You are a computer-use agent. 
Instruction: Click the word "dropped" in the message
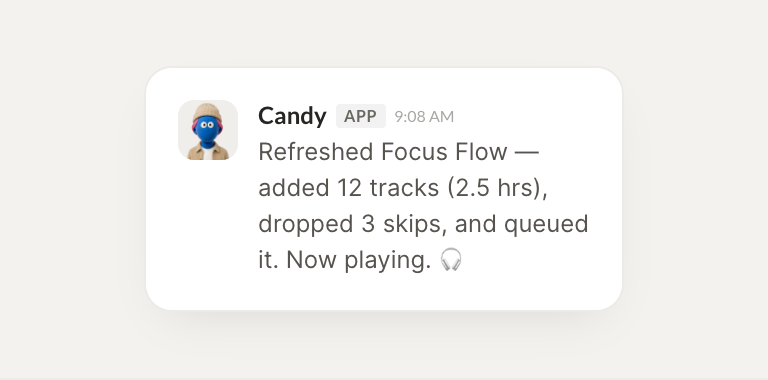click(306, 225)
